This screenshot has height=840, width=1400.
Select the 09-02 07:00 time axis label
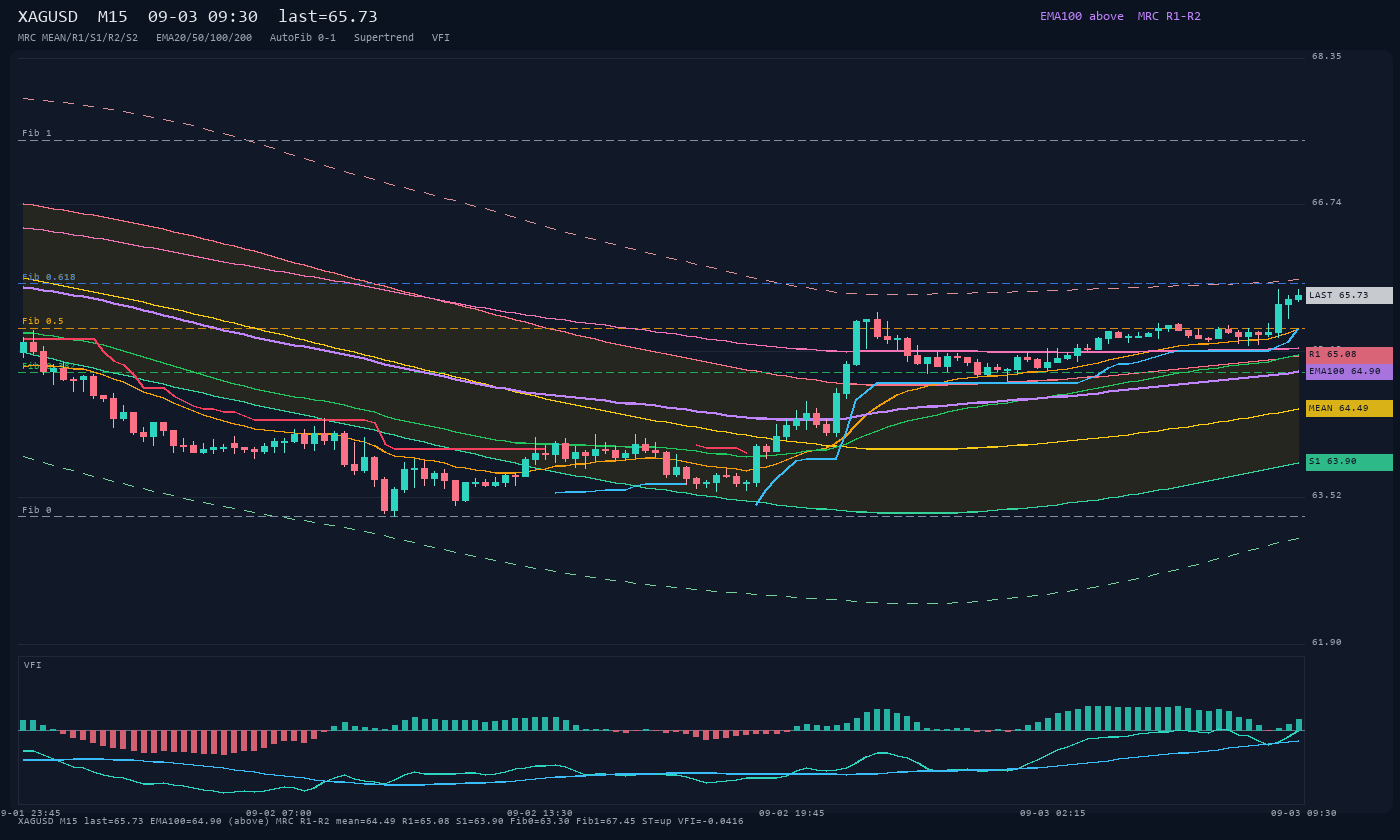[x=279, y=813]
